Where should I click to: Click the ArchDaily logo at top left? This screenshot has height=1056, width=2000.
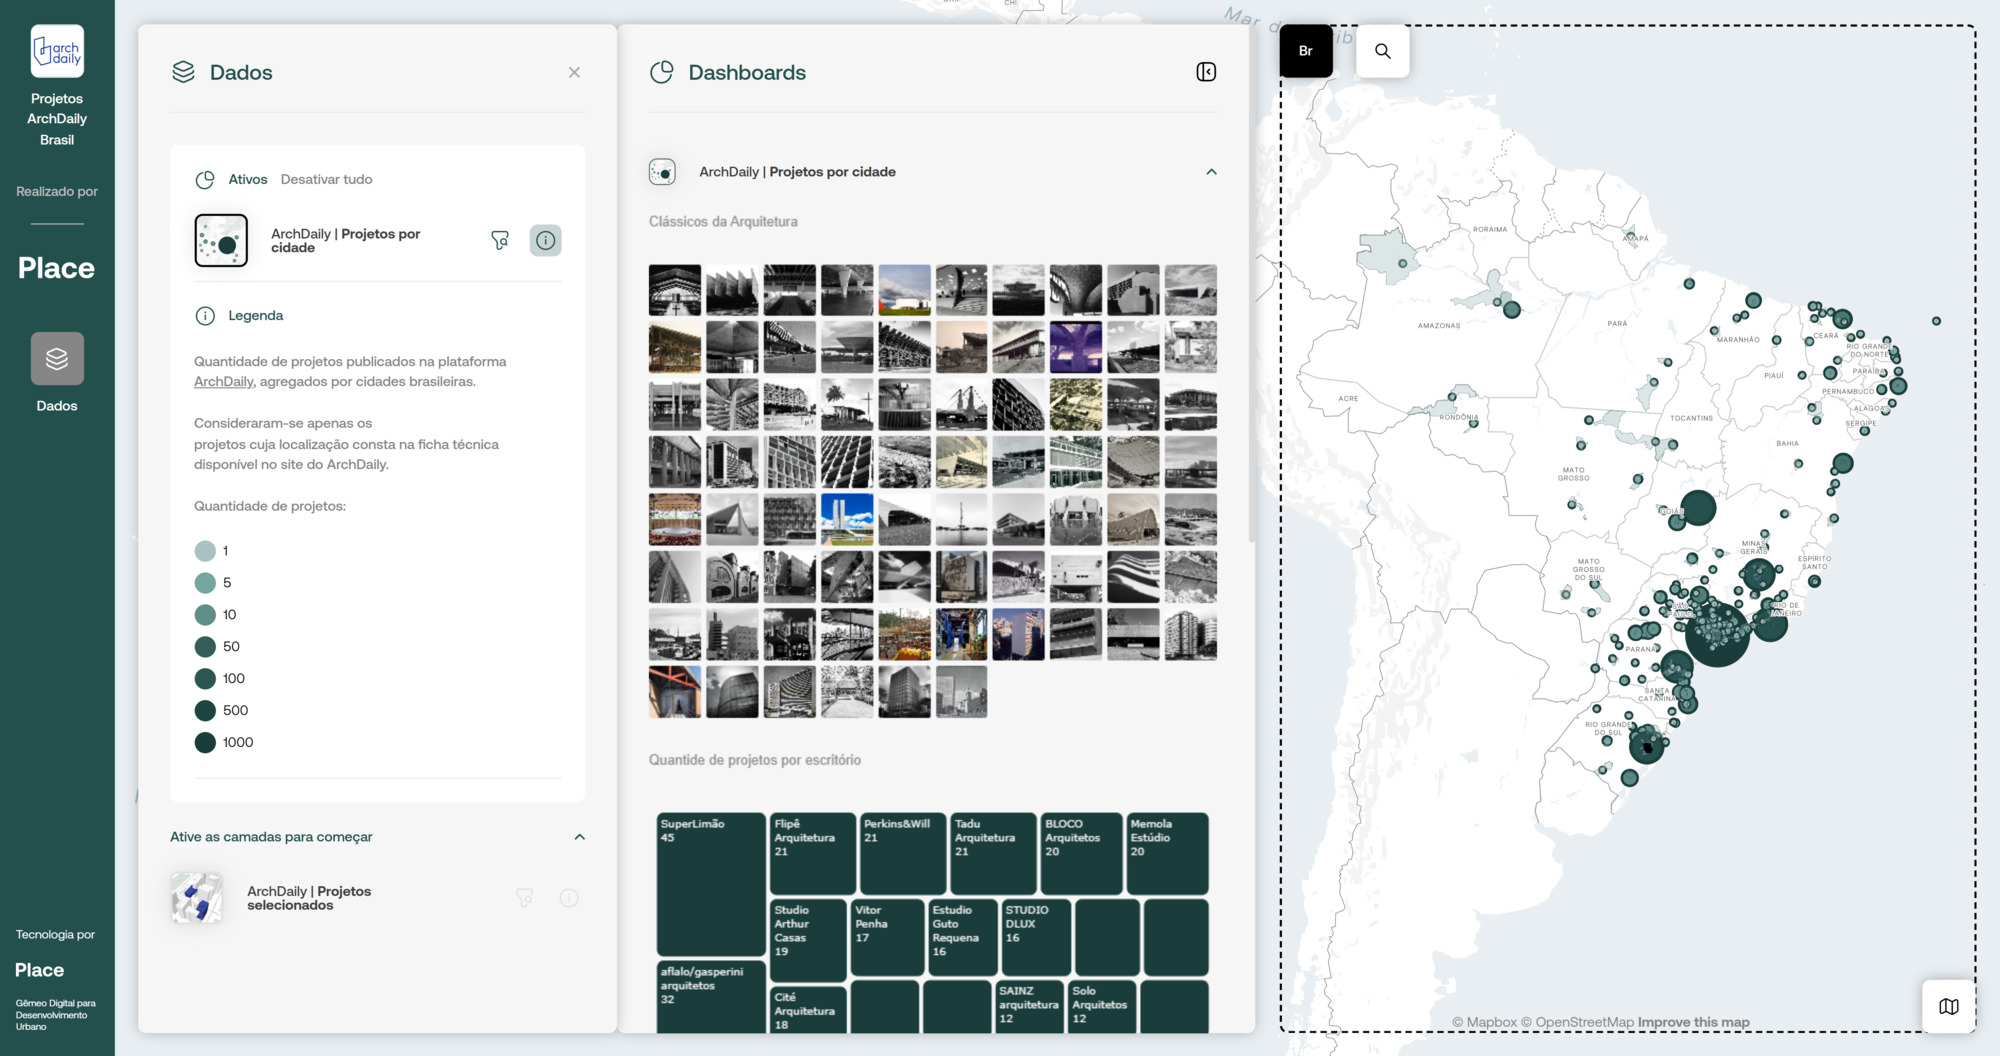click(x=57, y=50)
